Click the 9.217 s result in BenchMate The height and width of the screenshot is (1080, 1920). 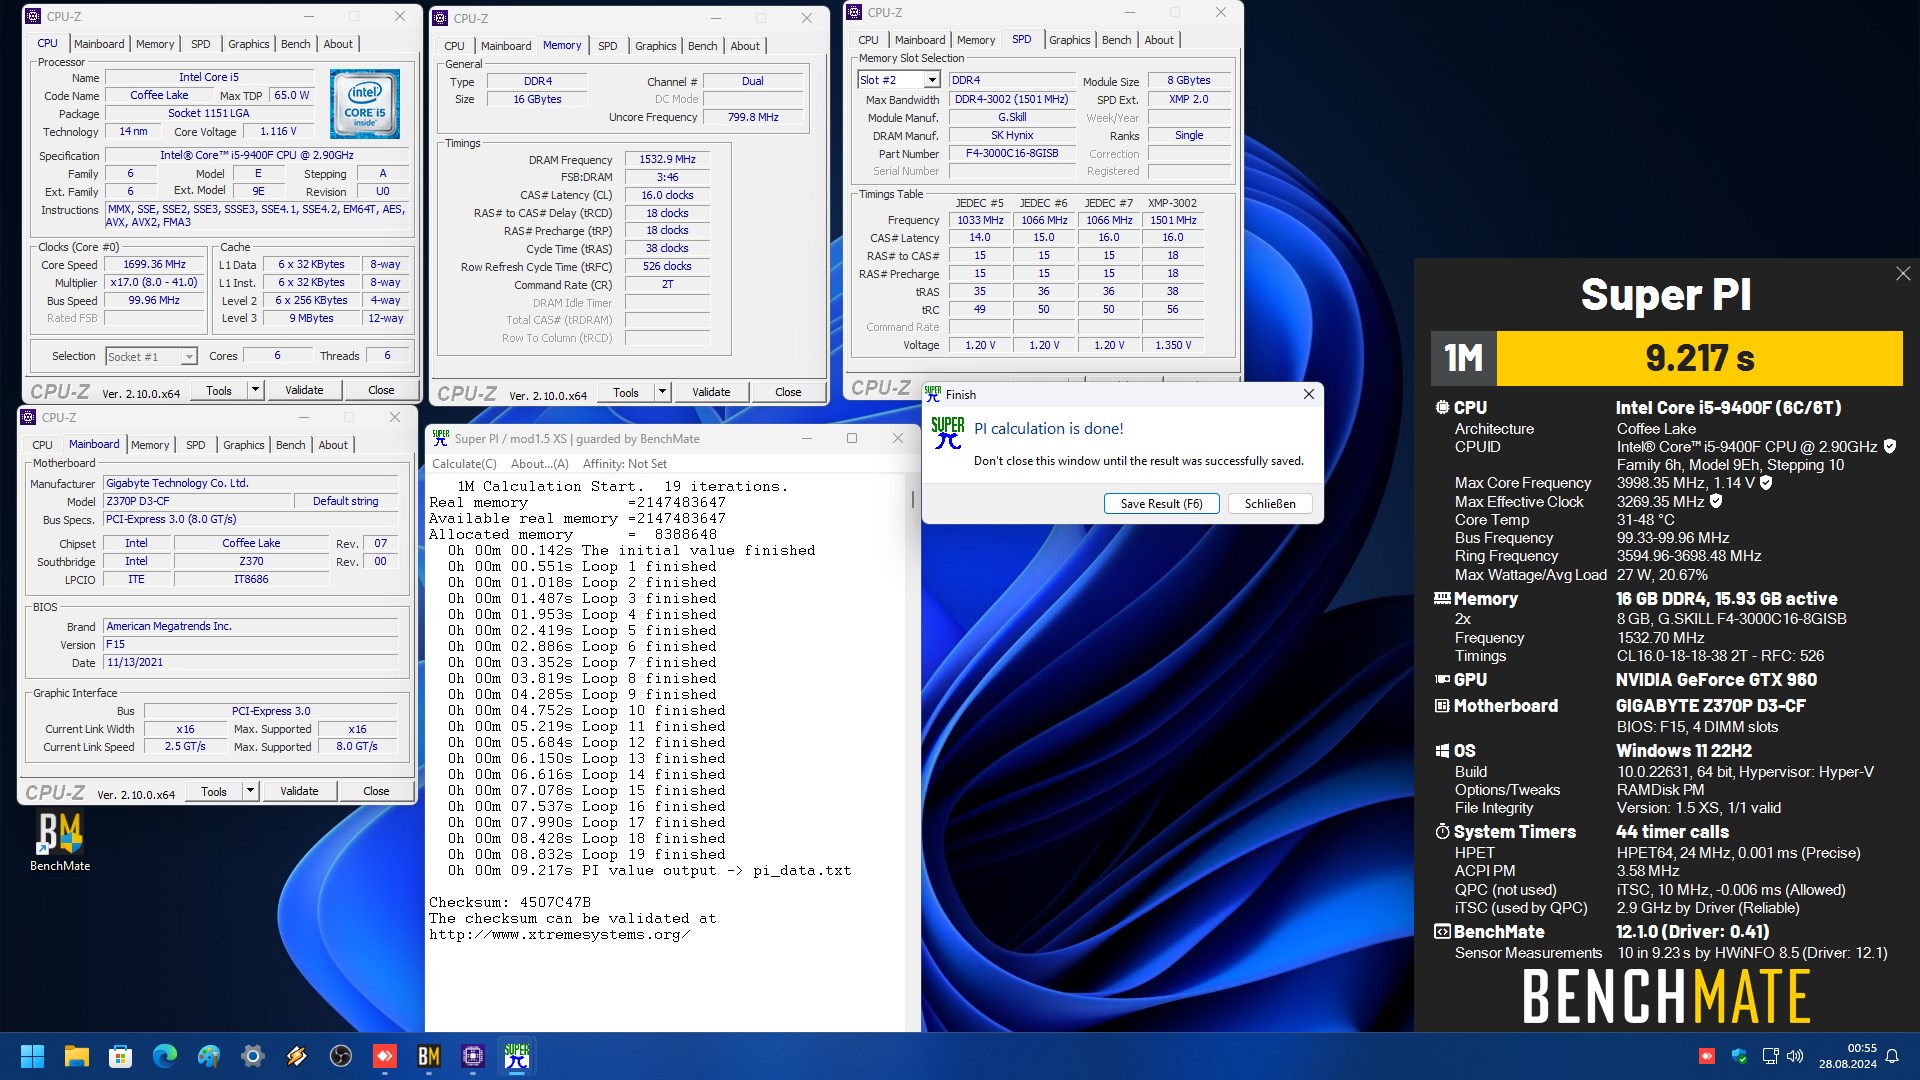click(1699, 358)
